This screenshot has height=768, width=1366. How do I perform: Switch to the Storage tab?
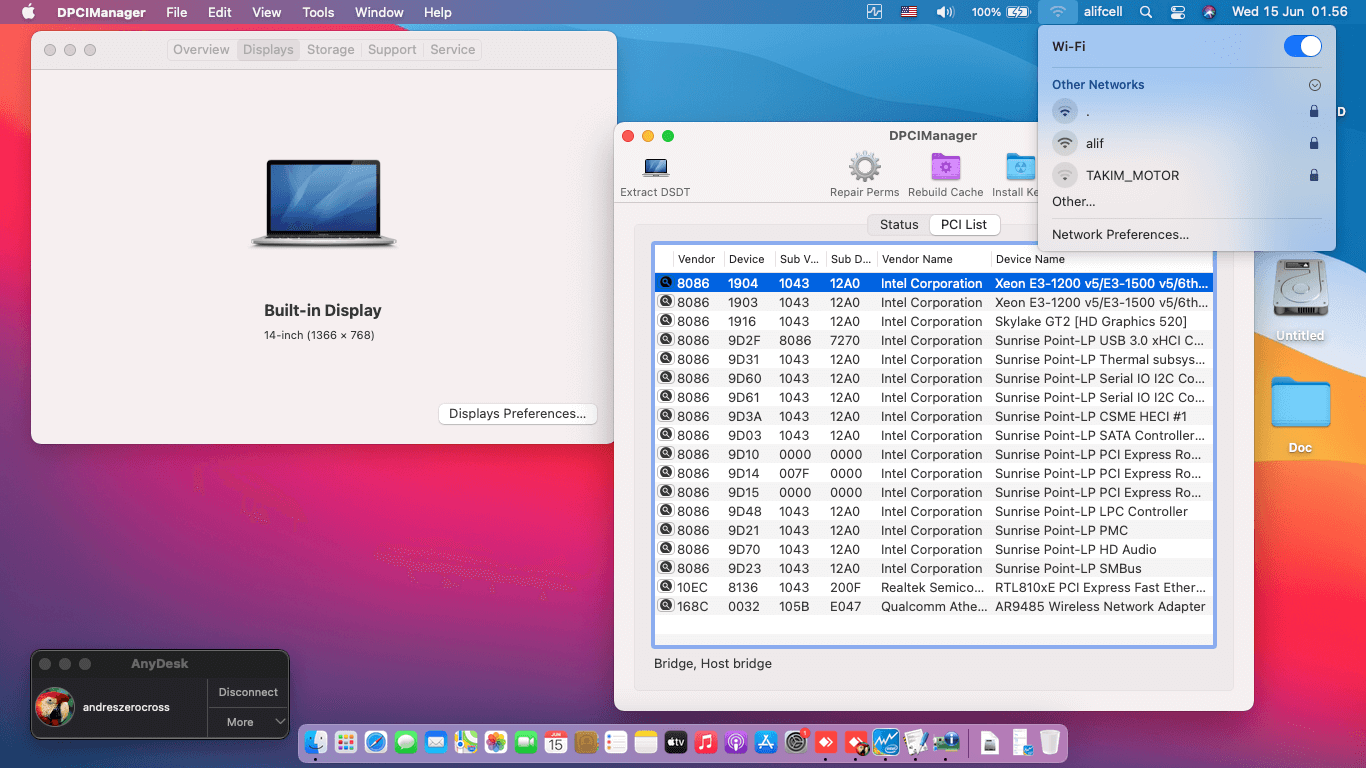(330, 49)
